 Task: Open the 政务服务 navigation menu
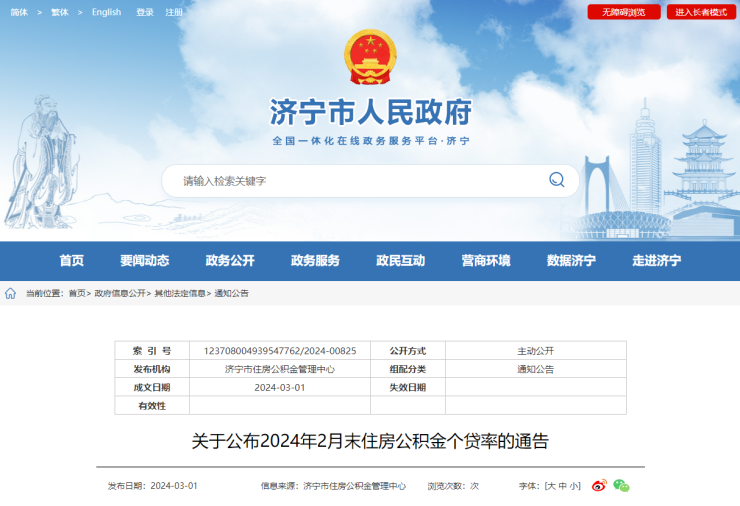point(315,261)
